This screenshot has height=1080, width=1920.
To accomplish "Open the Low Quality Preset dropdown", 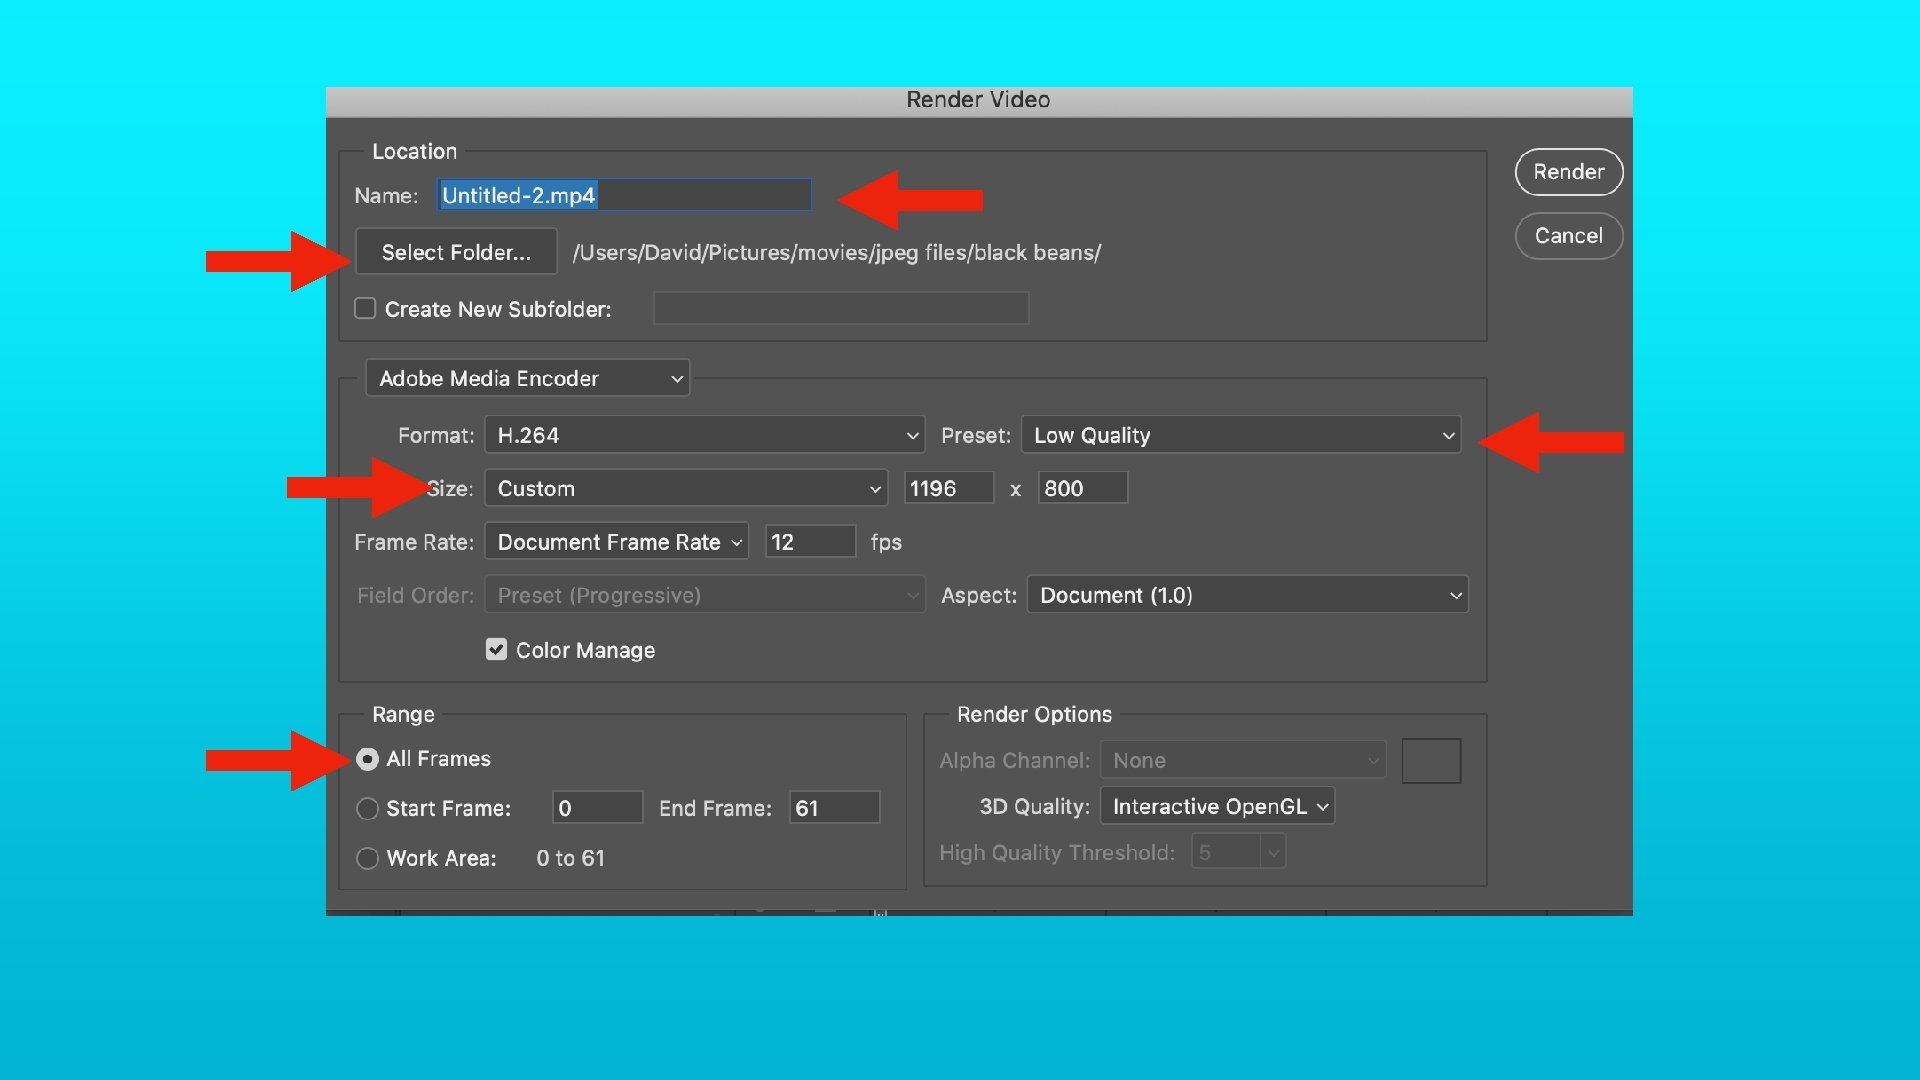I will 1241,435.
